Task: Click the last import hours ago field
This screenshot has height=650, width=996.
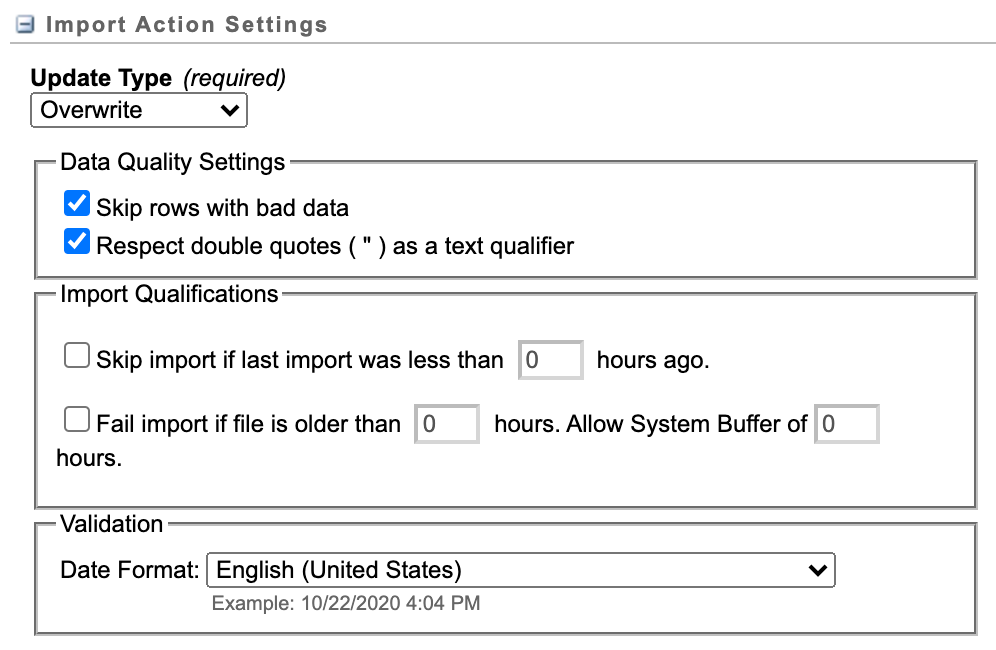Action: pos(551,360)
